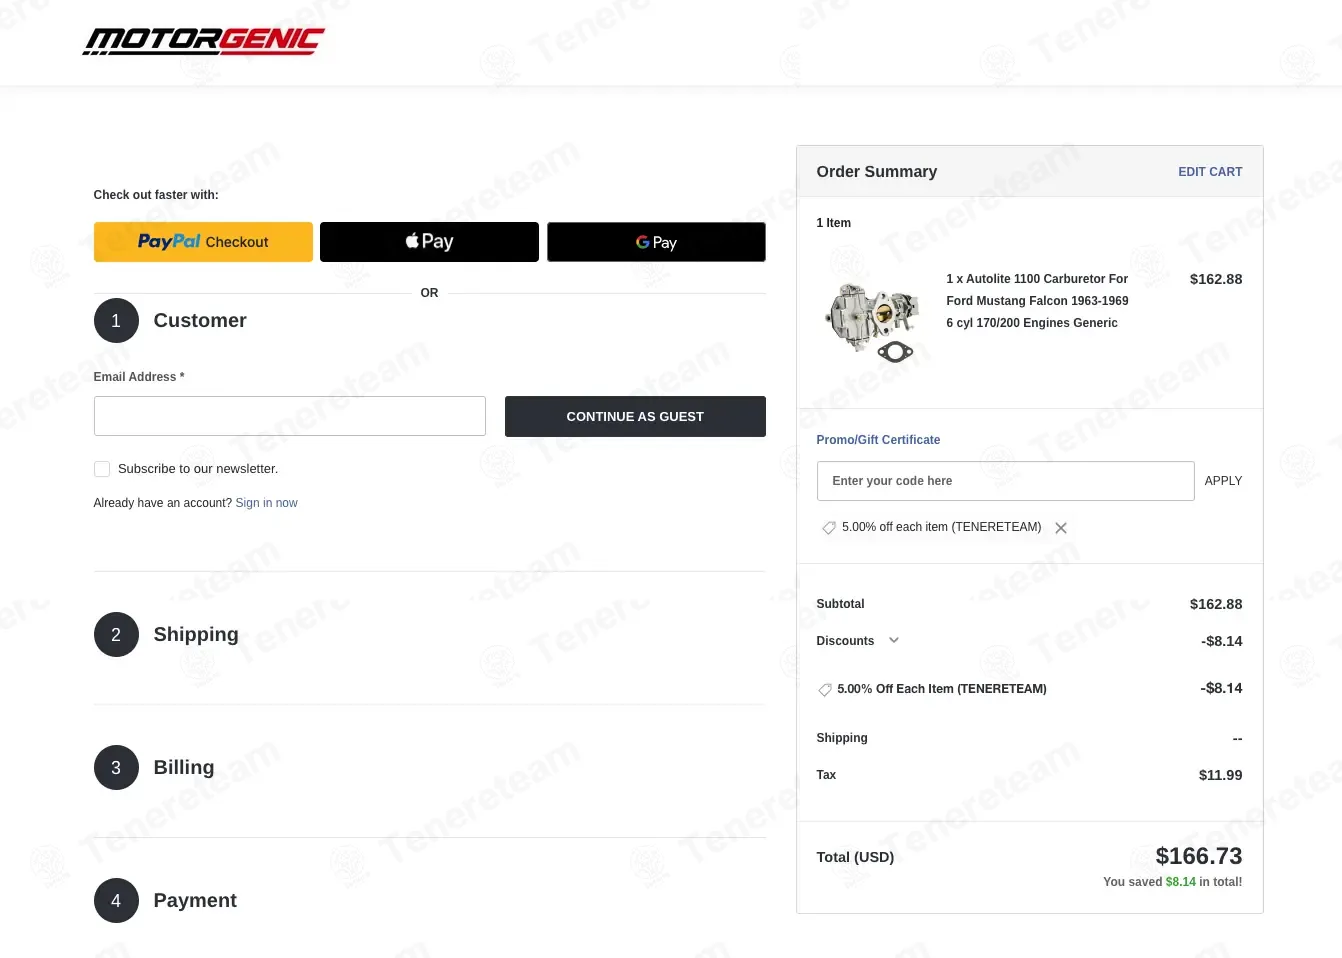Click the Total (USD) label

pyautogui.click(x=855, y=857)
